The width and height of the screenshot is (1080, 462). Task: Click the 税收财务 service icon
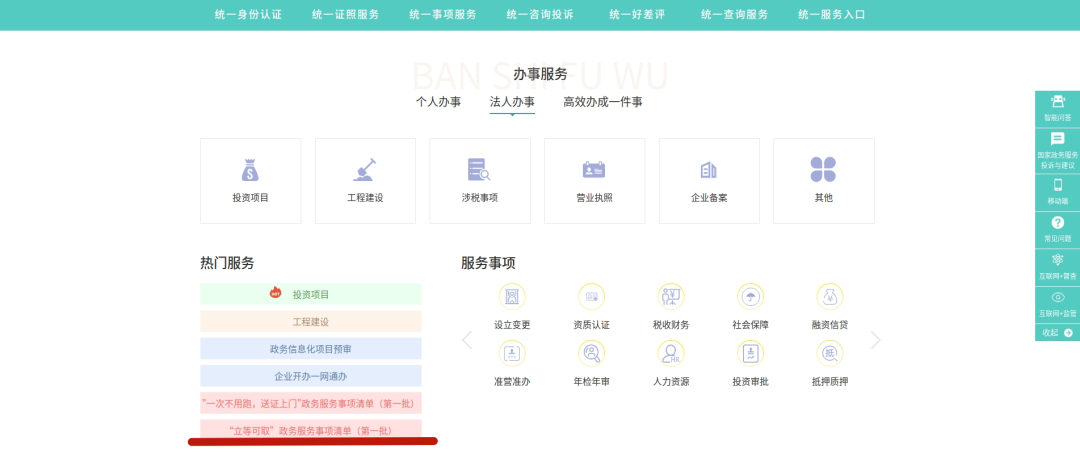pyautogui.click(x=671, y=297)
